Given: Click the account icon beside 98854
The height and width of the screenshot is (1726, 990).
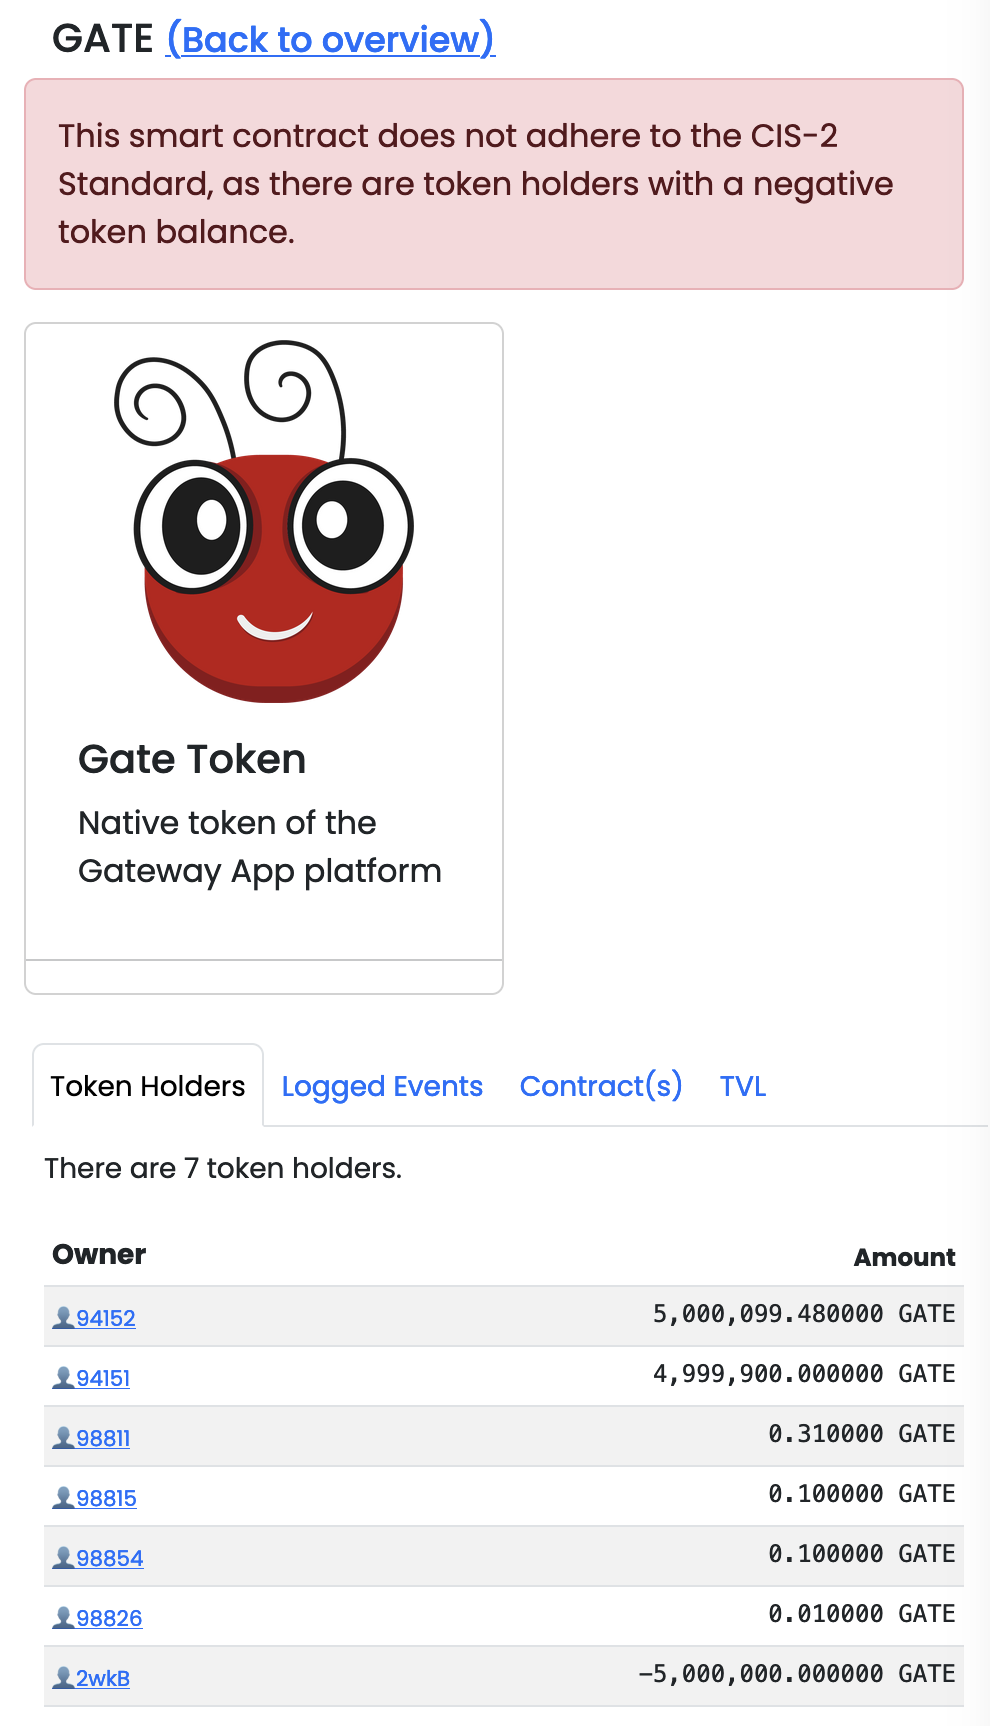Looking at the screenshot, I should point(64,1558).
